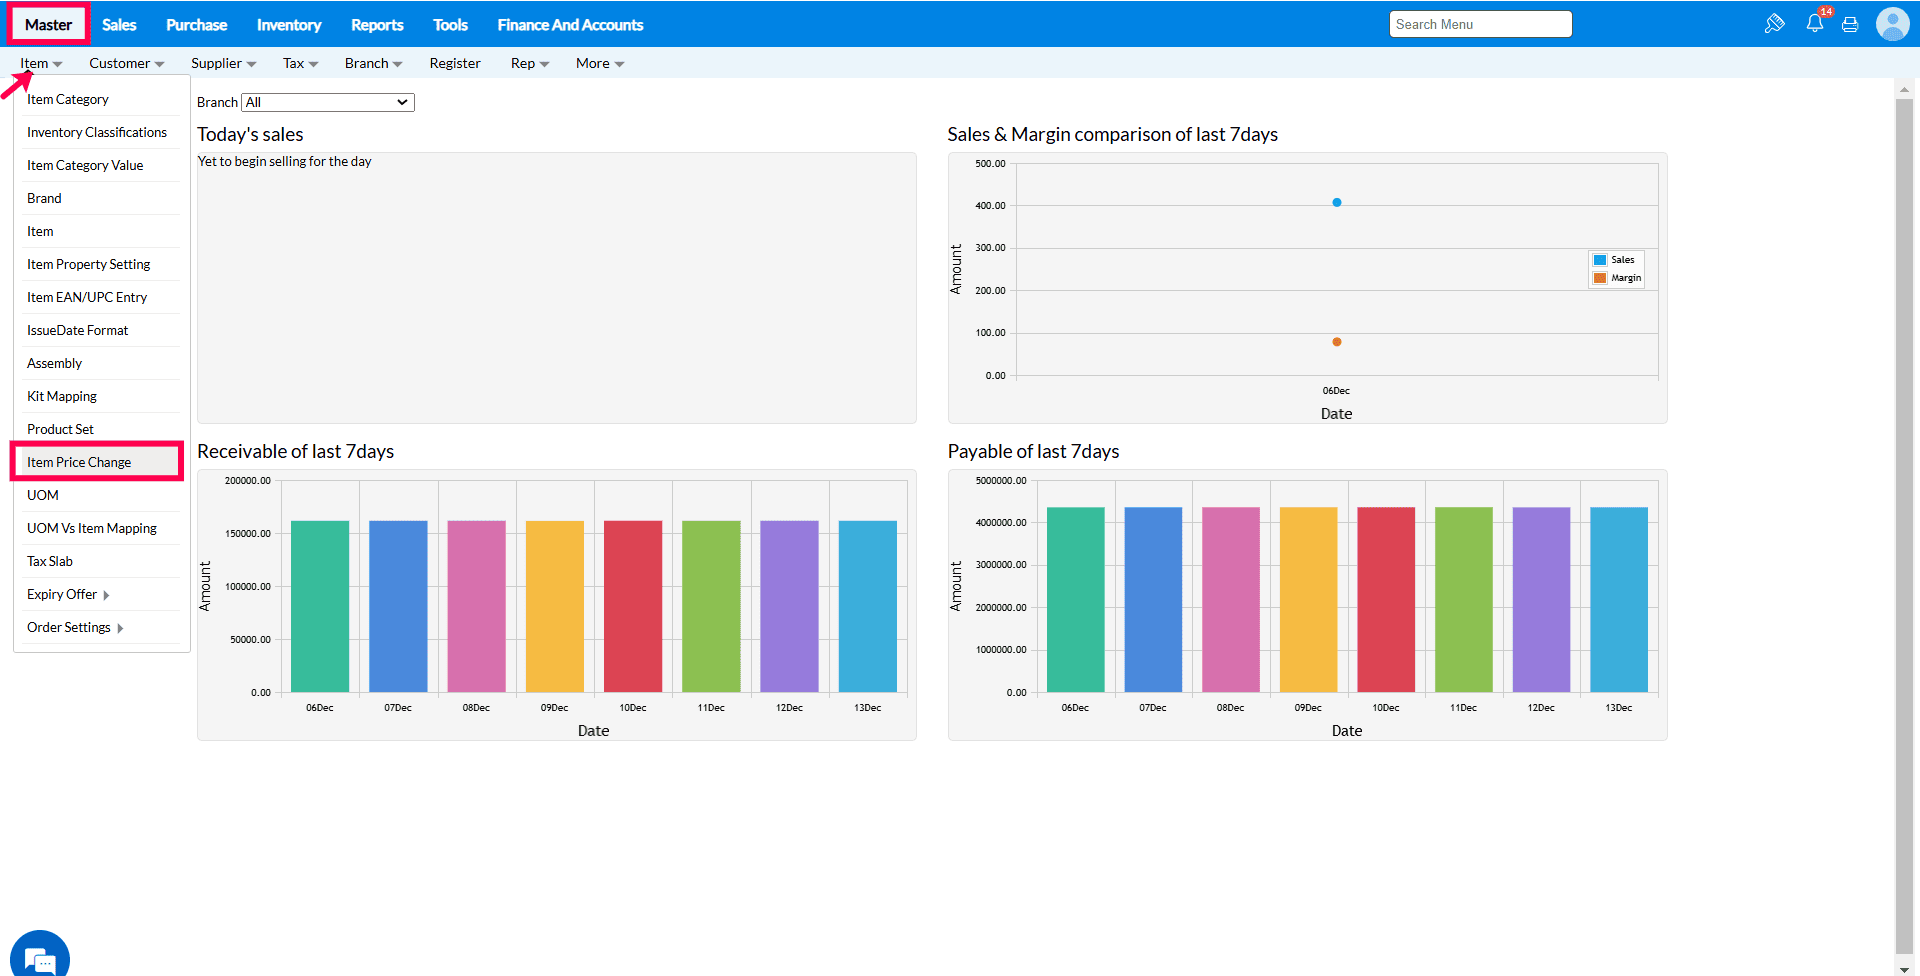
Task: Toggle the Sales legend swatch
Action: coord(1600,260)
